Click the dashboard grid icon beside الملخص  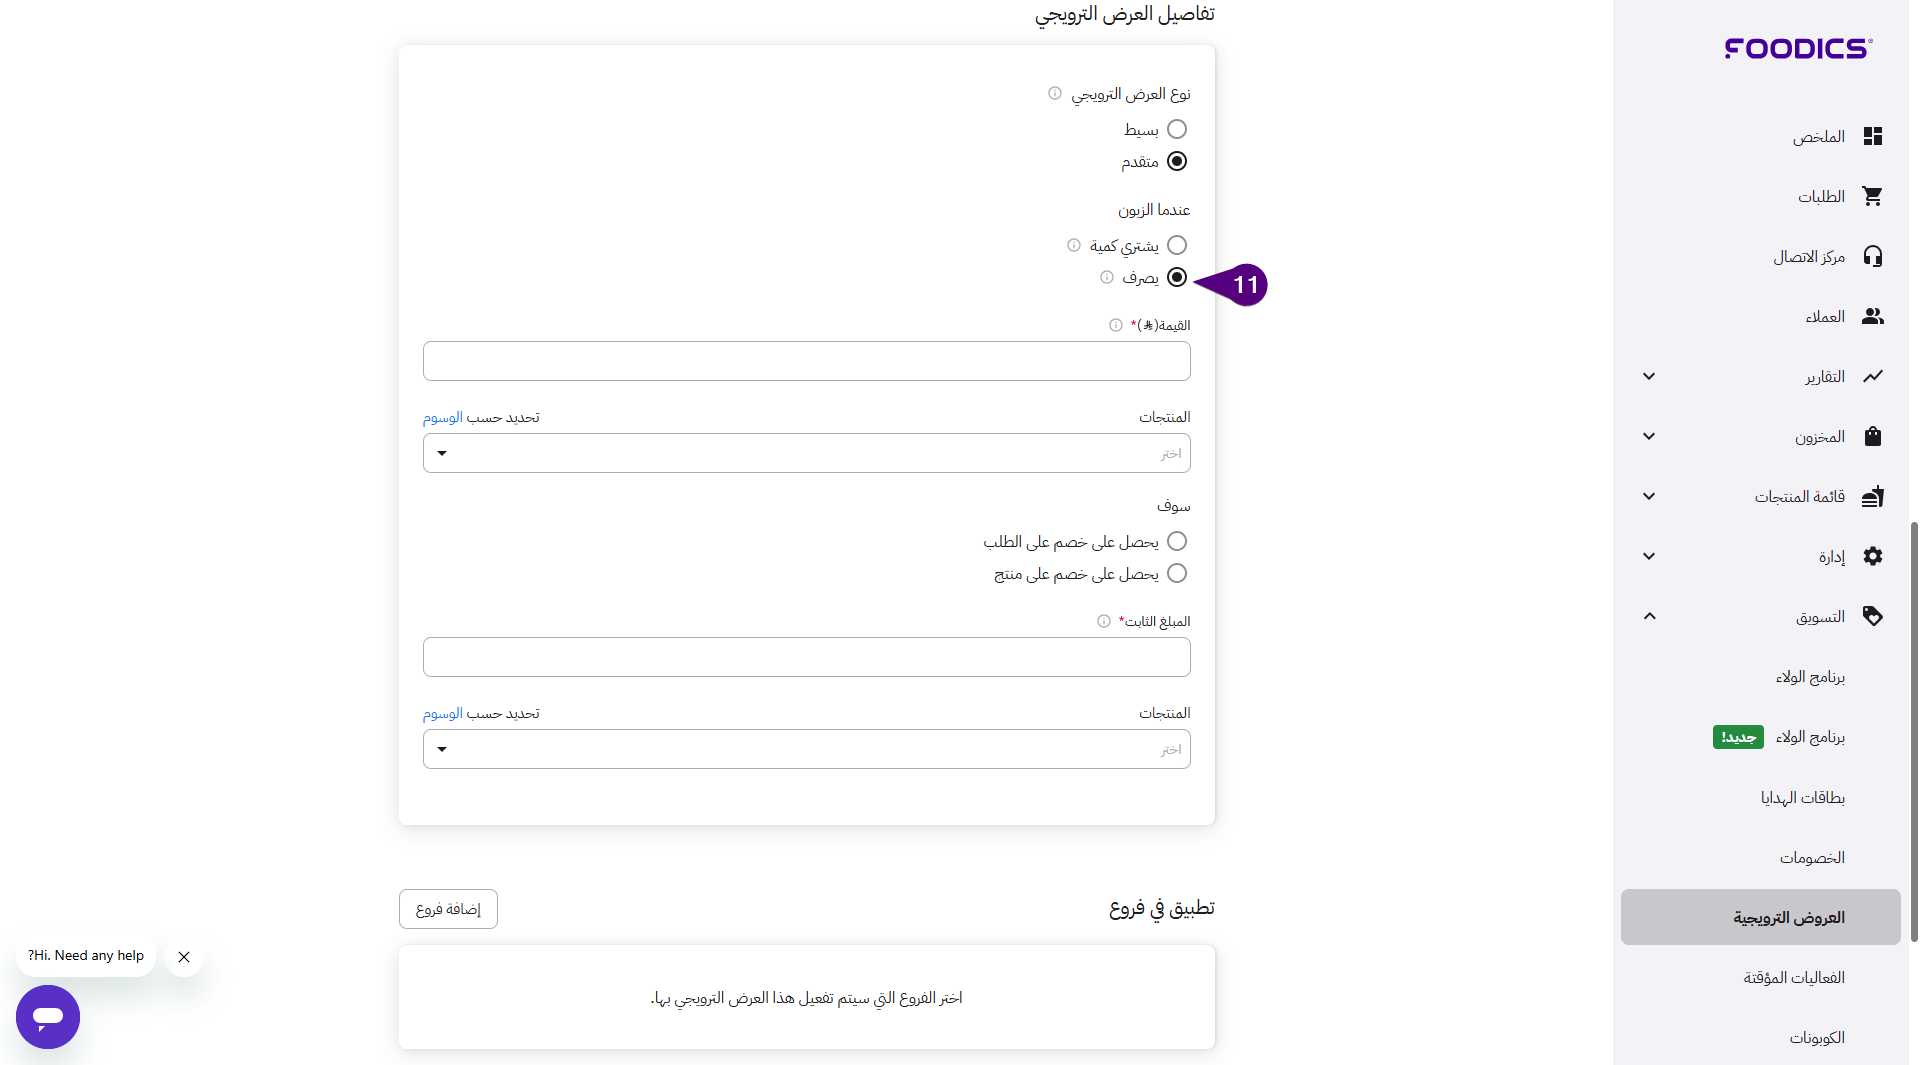1872,137
